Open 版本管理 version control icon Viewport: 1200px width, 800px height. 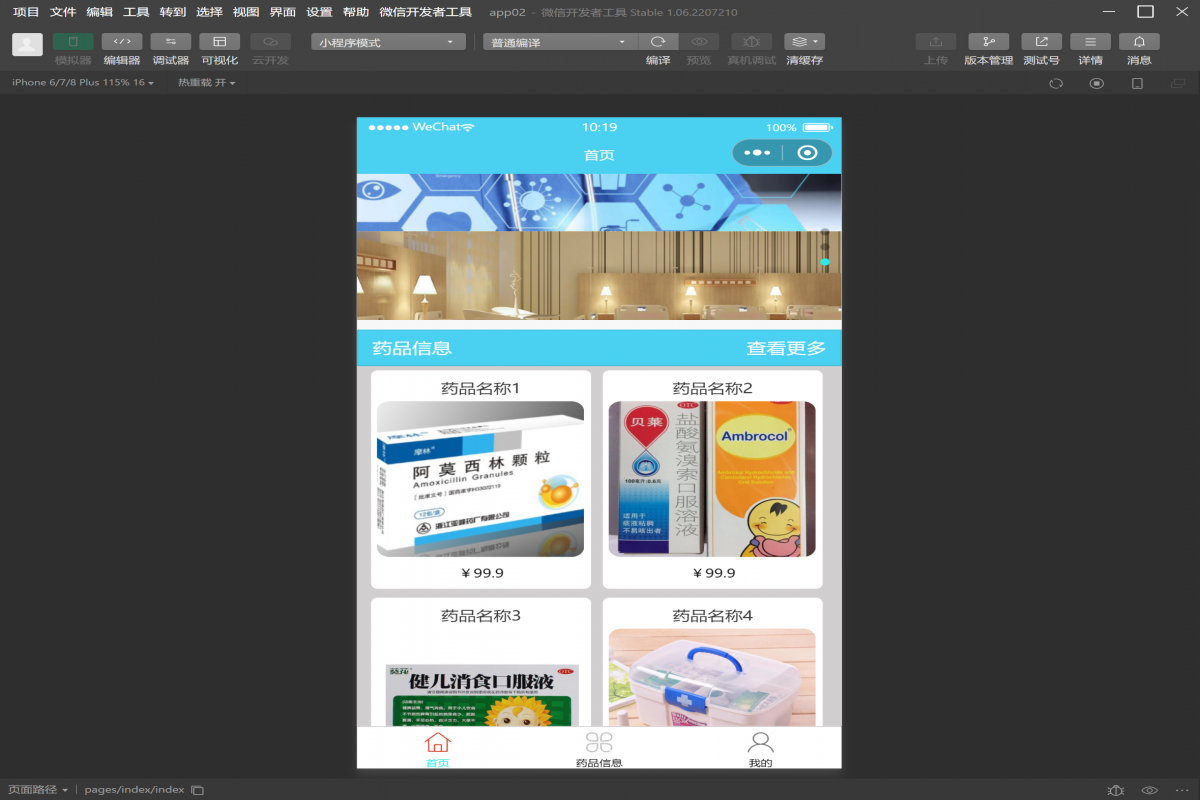point(988,42)
